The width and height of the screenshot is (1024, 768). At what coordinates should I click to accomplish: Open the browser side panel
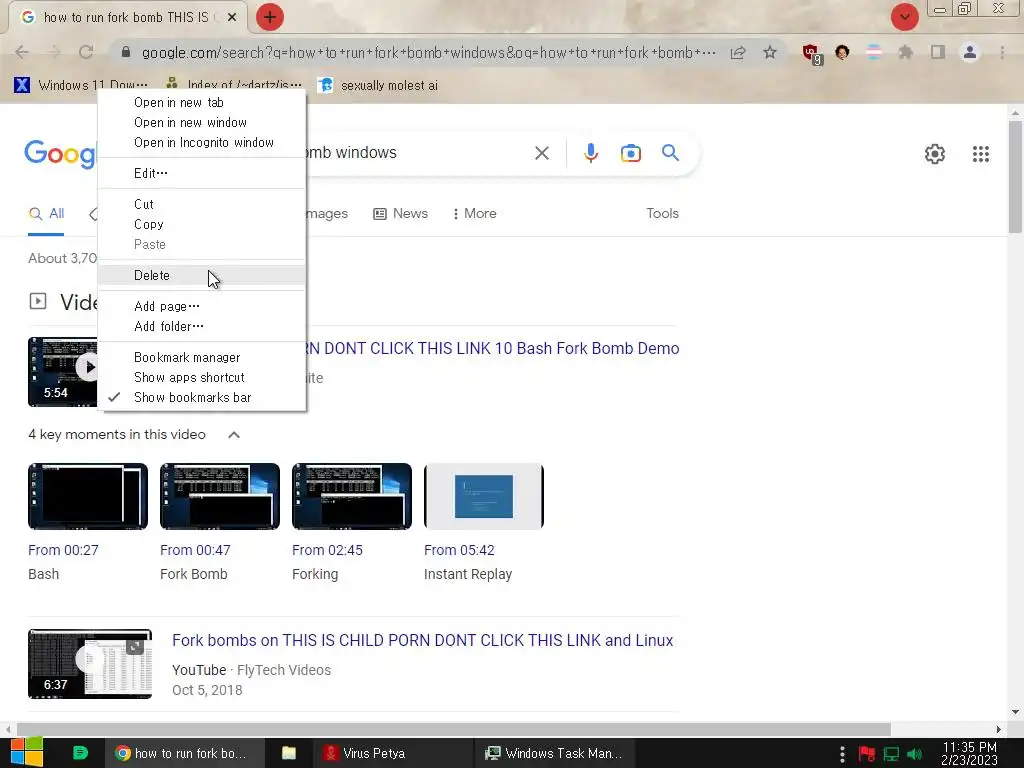pyautogui.click(x=938, y=52)
